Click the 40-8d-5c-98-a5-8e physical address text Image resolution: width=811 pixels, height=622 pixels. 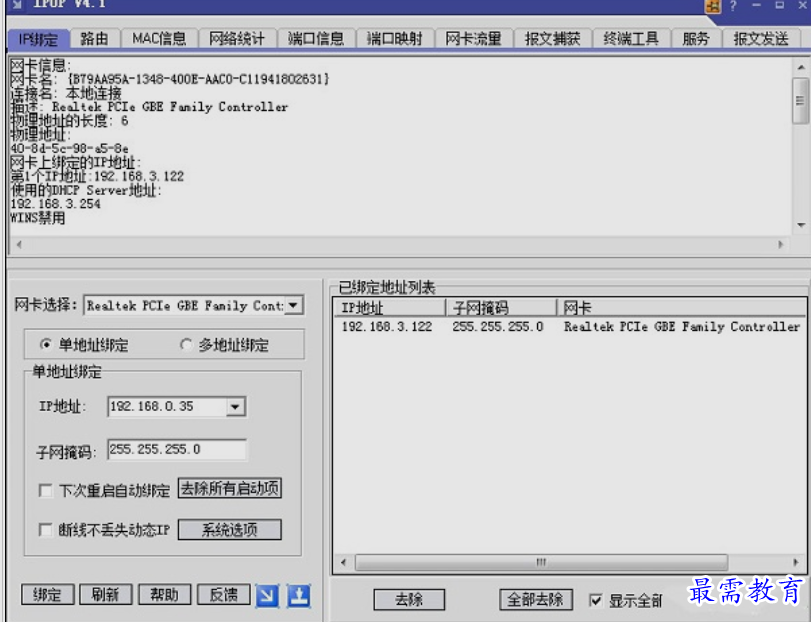pos(69,149)
